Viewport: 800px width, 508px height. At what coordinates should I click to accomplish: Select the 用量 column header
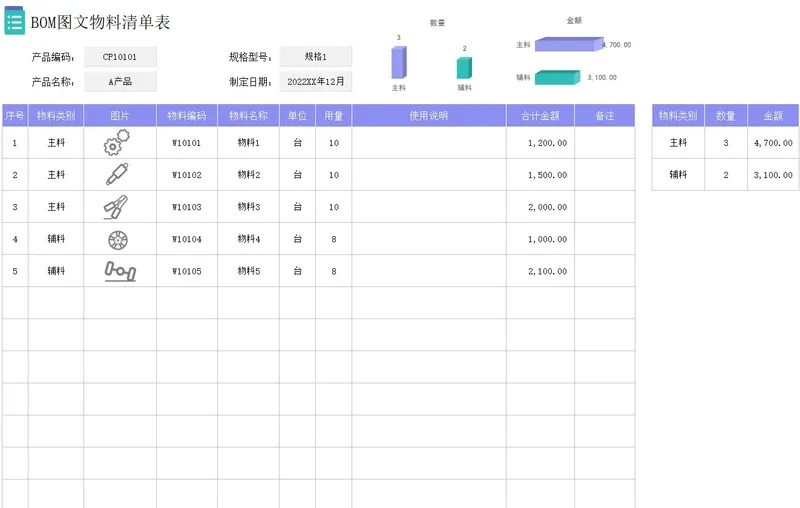[x=334, y=115]
